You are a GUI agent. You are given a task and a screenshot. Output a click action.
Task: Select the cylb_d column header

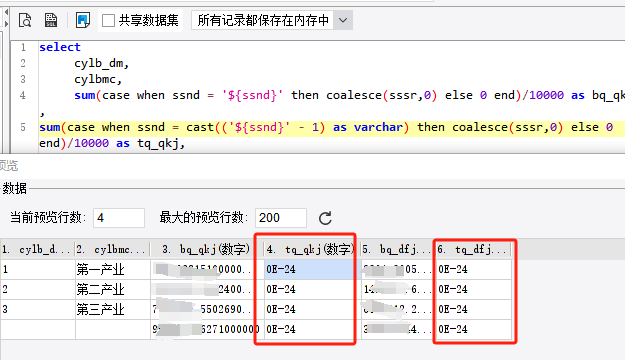pos(37,250)
